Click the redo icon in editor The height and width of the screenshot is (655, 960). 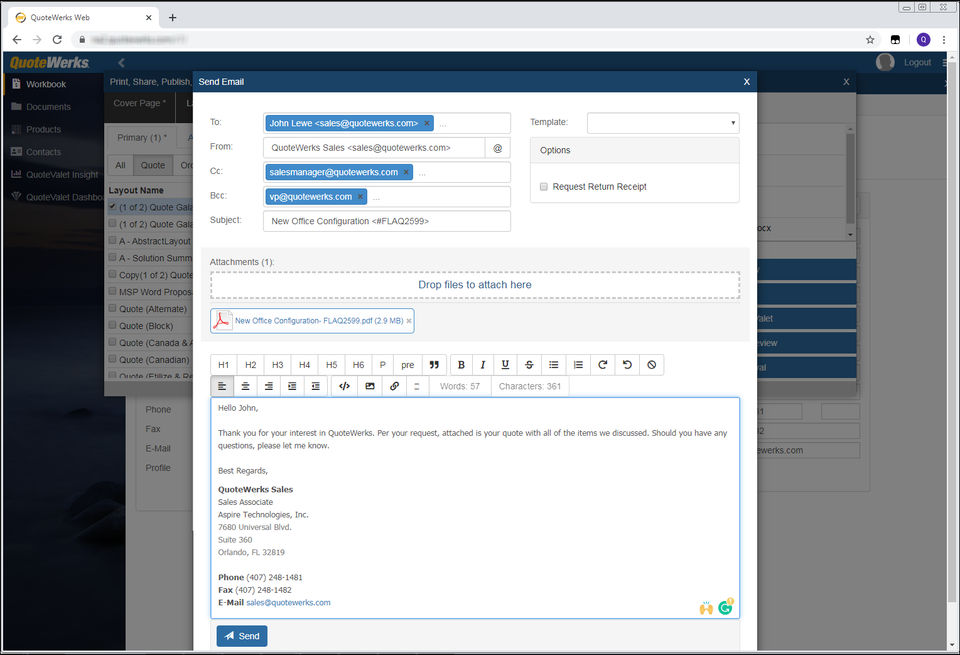pyautogui.click(x=602, y=365)
